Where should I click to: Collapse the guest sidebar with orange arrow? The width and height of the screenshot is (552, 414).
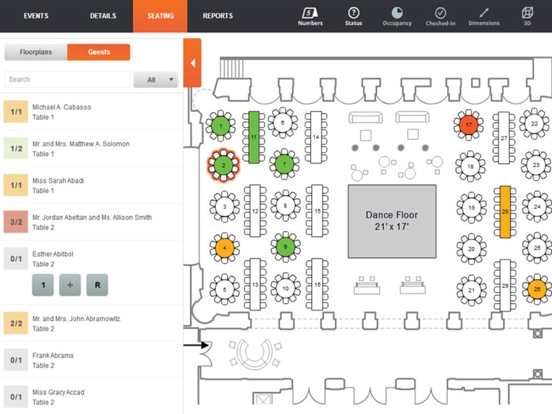coord(192,63)
